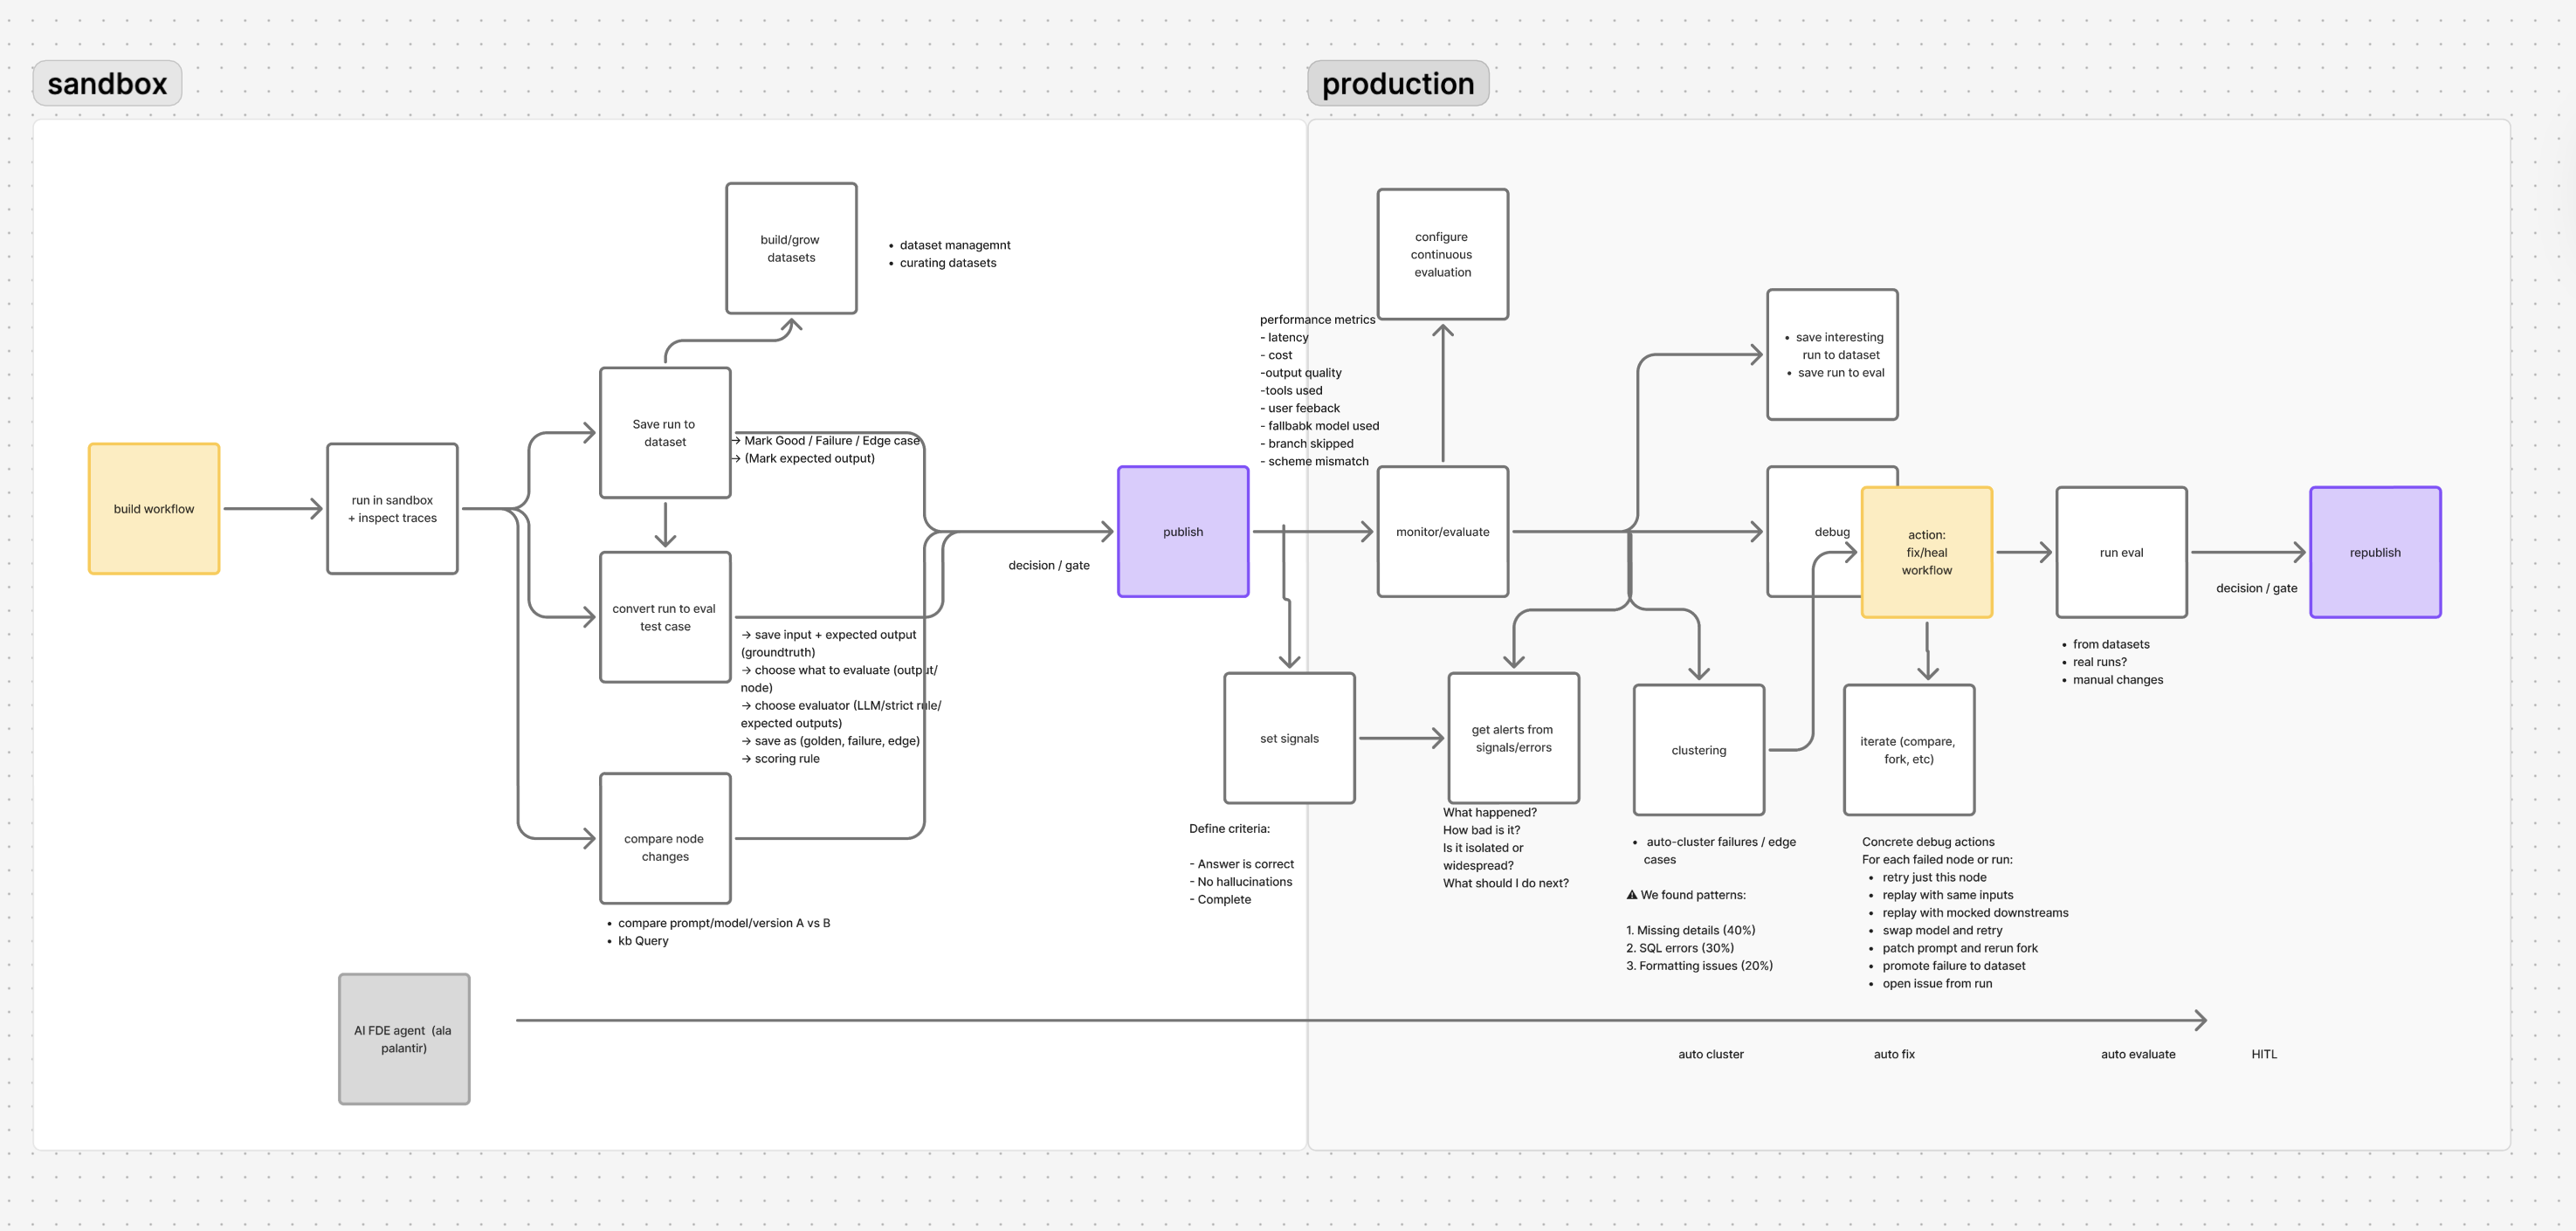Screen dimensions: 2576x1231
Task: Select 'retry just this node' bullet
Action: 1934,878
